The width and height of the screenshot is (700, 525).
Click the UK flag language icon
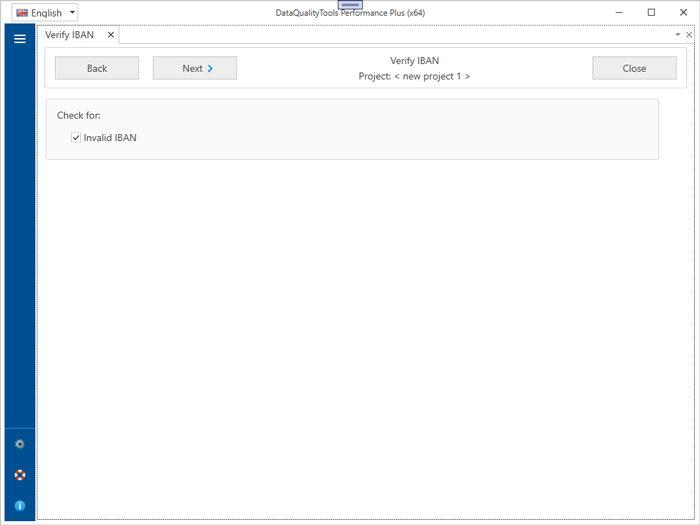[x=22, y=13]
